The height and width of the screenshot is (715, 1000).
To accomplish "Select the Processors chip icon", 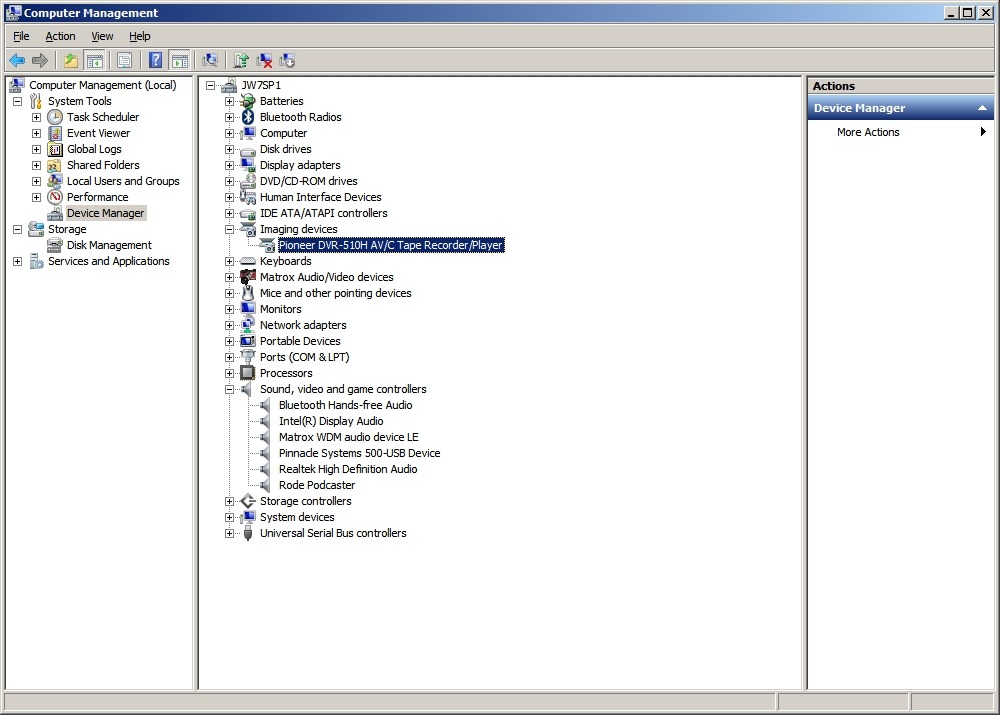I will click(x=248, y=373).
